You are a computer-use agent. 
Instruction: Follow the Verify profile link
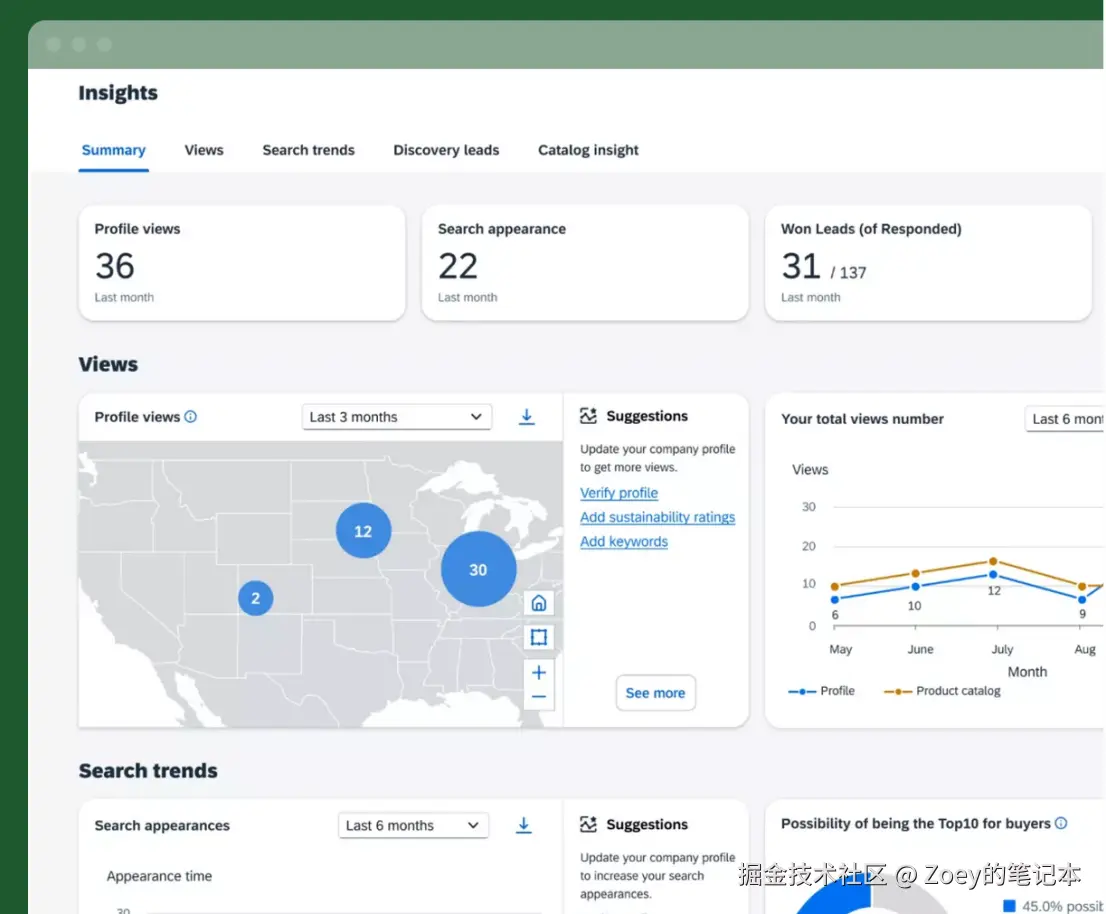[x=619, y=493]
